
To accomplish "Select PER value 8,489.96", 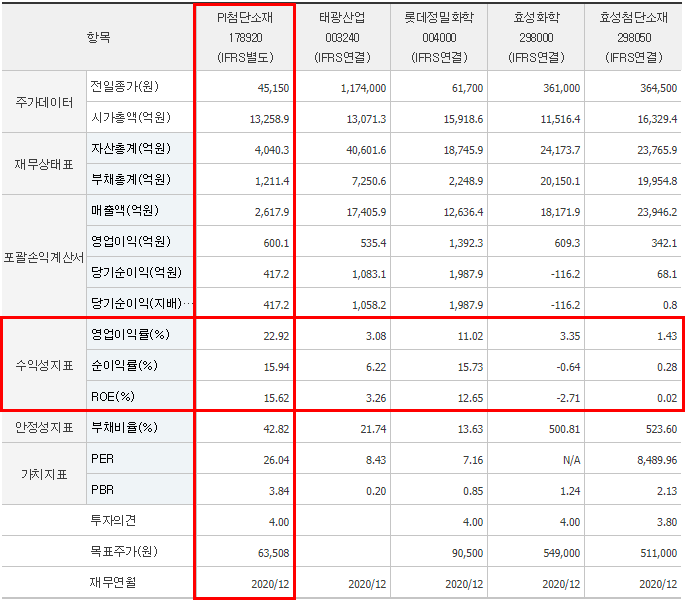I will coord(657,460).
